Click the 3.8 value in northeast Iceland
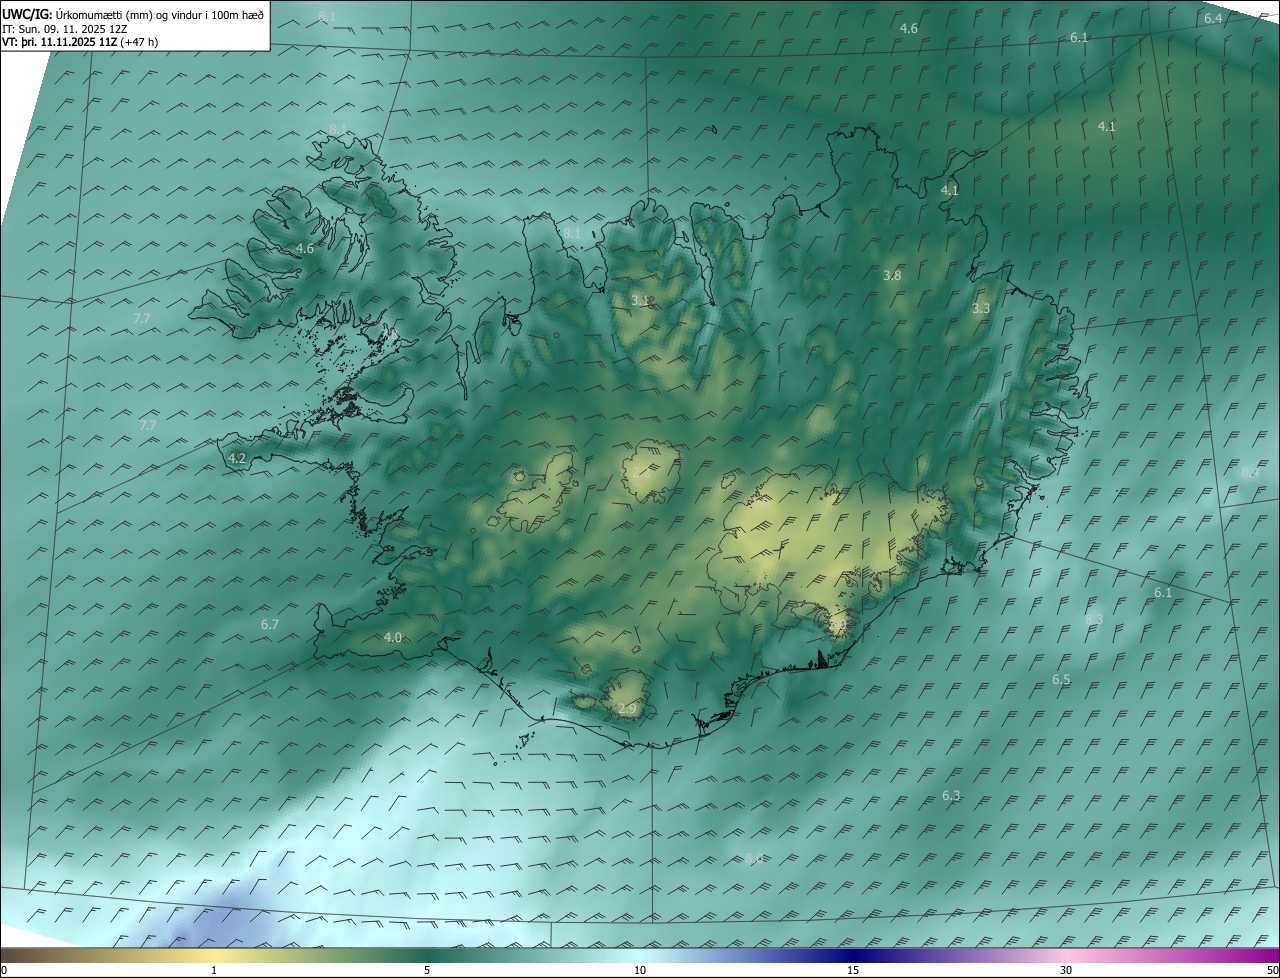This screenshot has width=1280, height=978. point(893,275)
